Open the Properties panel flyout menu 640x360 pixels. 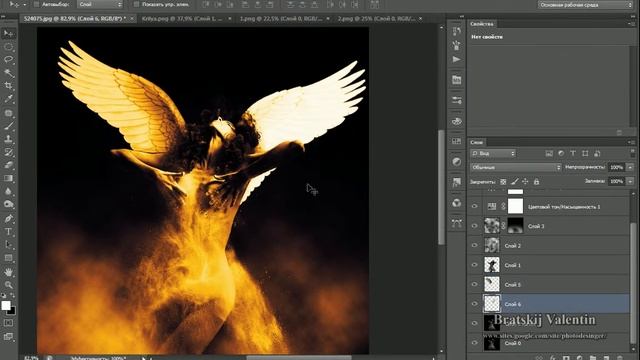[631, 24]
